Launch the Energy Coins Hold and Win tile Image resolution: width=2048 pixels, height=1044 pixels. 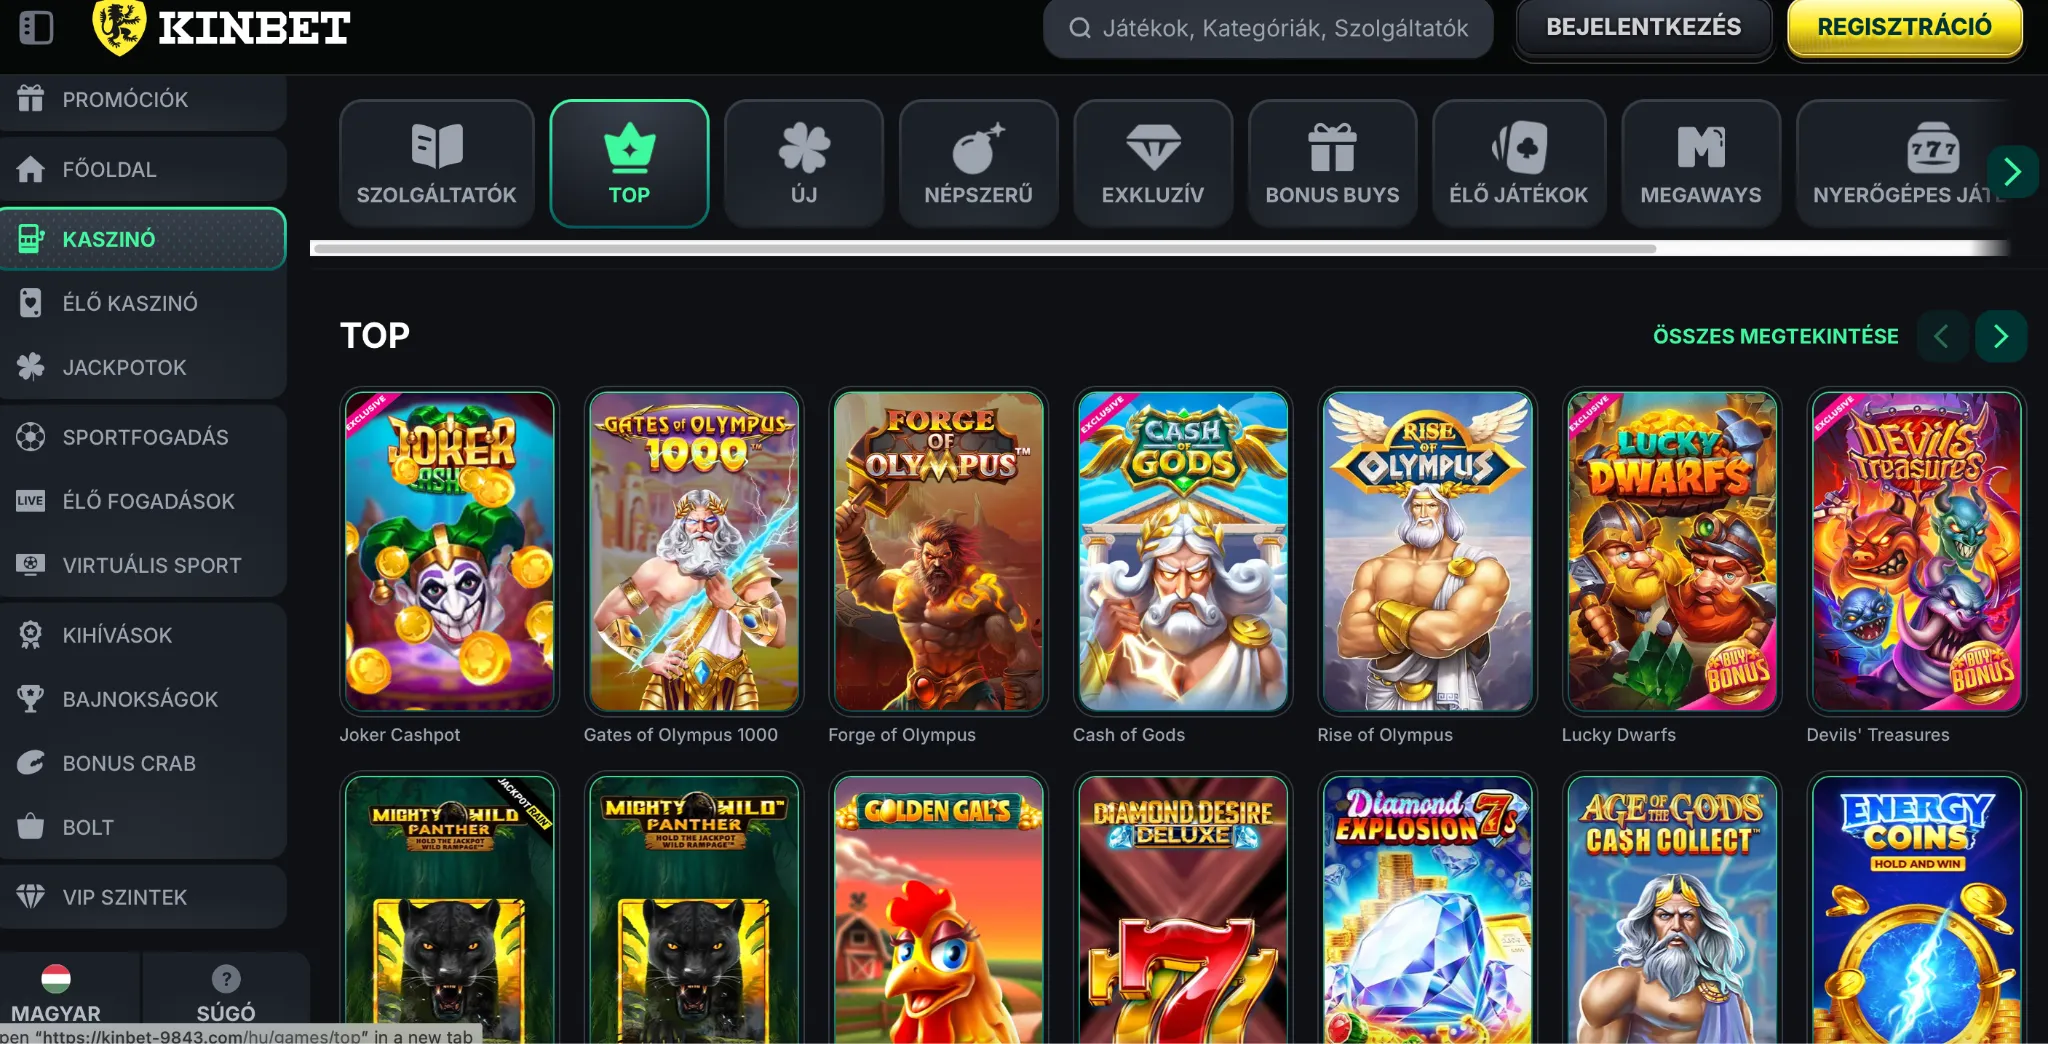(x=1917, y=908)
